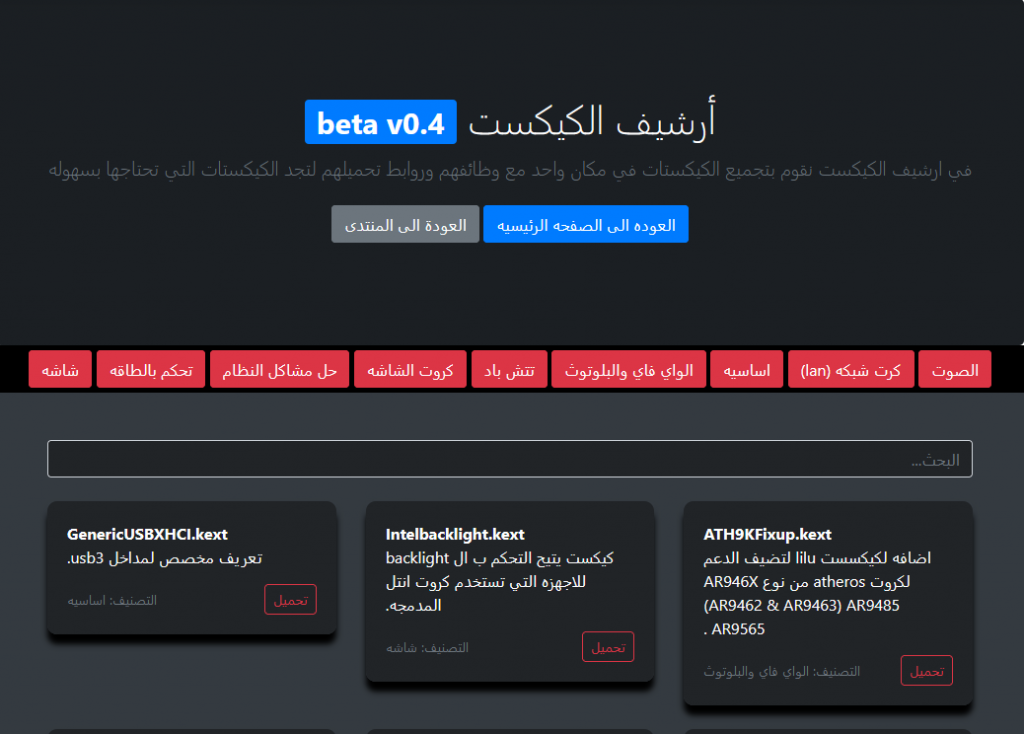Select the 'حل مشاكل النظام' category

pos(280,370)
